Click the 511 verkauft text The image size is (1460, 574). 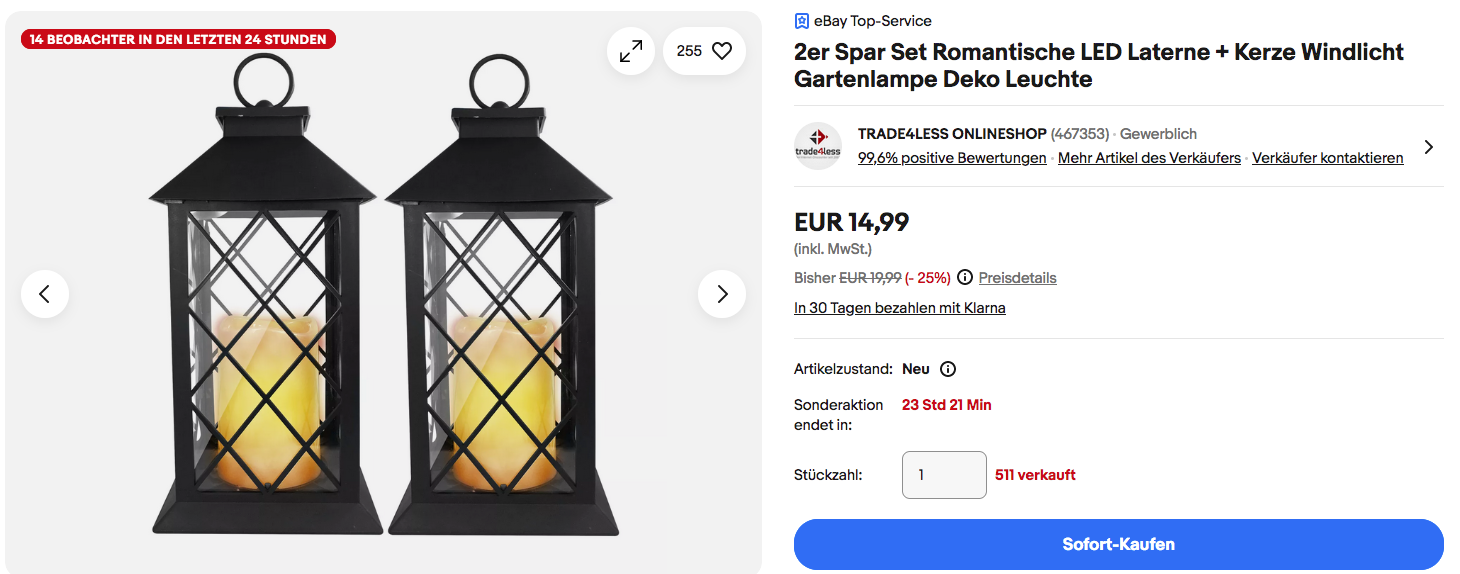click(x=1035, y=475)
